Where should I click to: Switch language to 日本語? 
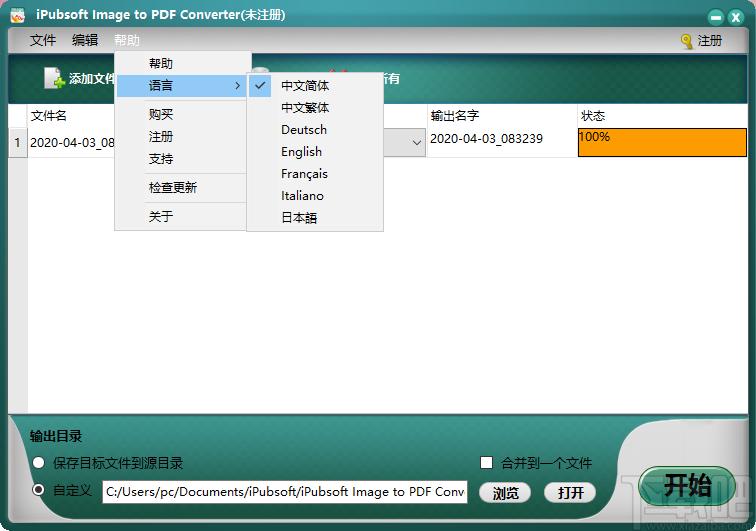pyautogui.click(x=315, y=218)
